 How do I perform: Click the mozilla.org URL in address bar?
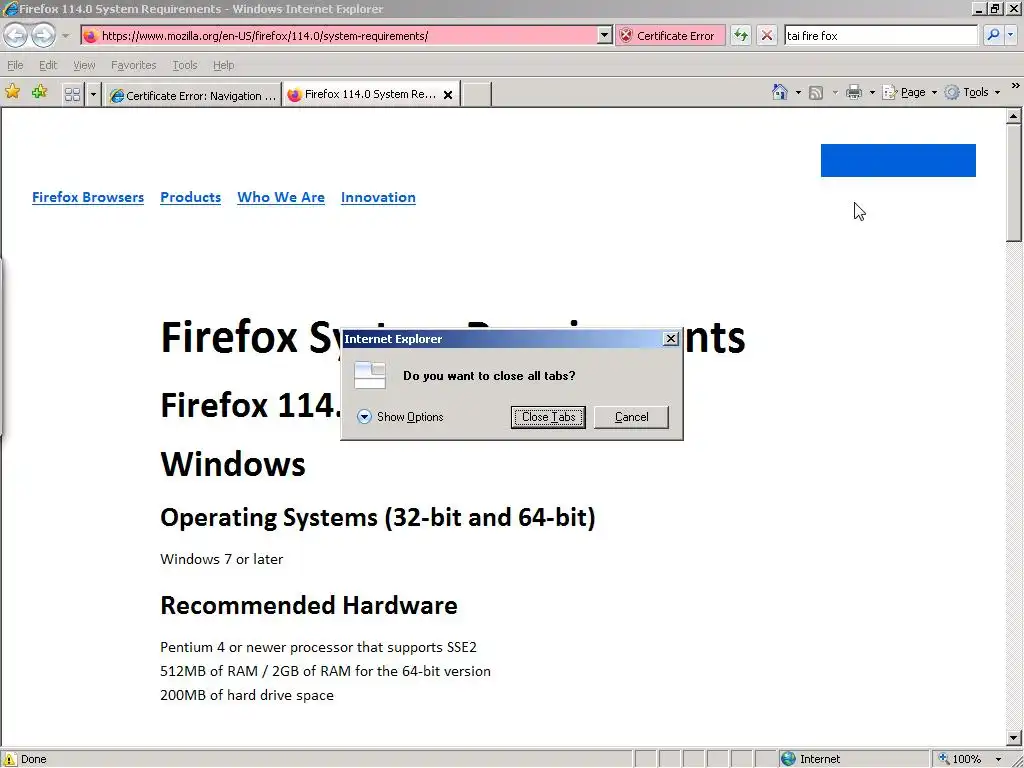(x=264, y=36)
